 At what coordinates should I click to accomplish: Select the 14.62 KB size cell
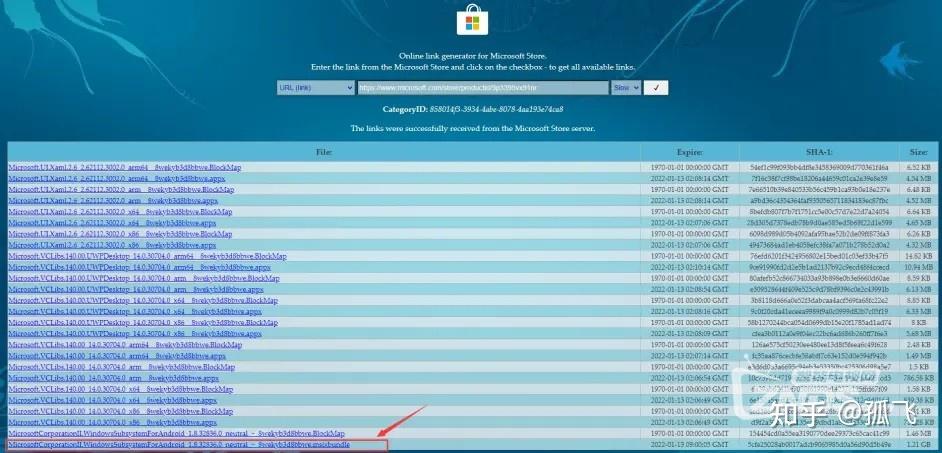[x=917, y=256]
